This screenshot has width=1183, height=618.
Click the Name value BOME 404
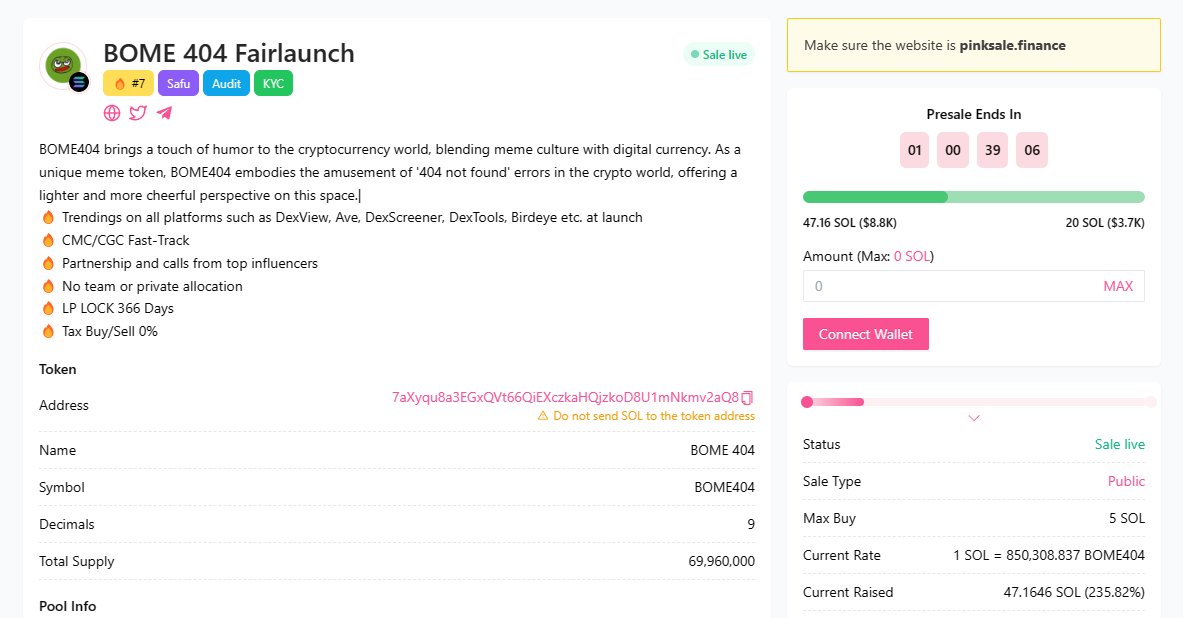tap(722, 450)
